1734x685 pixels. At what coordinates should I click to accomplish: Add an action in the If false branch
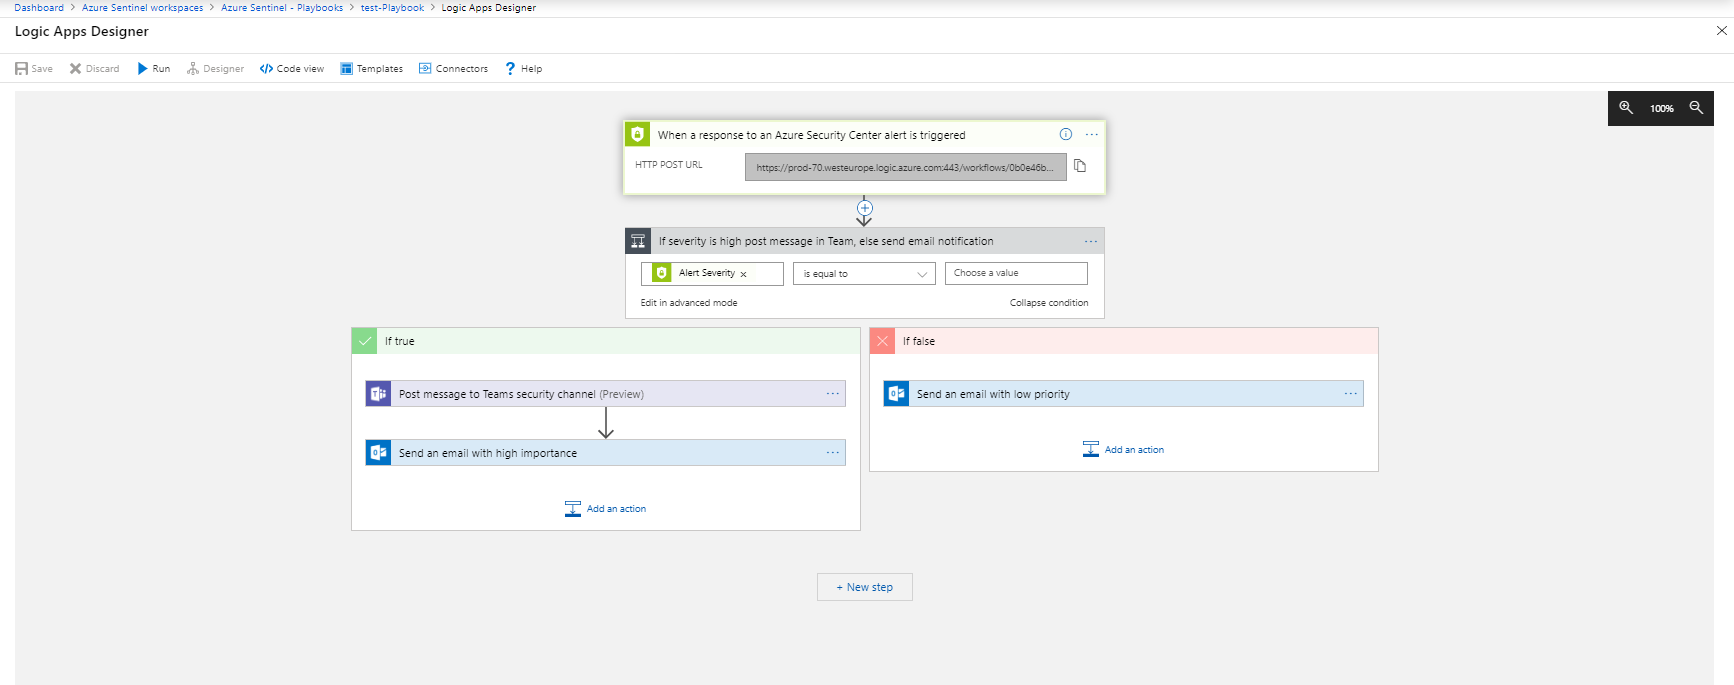click(x=1124, y=450)
